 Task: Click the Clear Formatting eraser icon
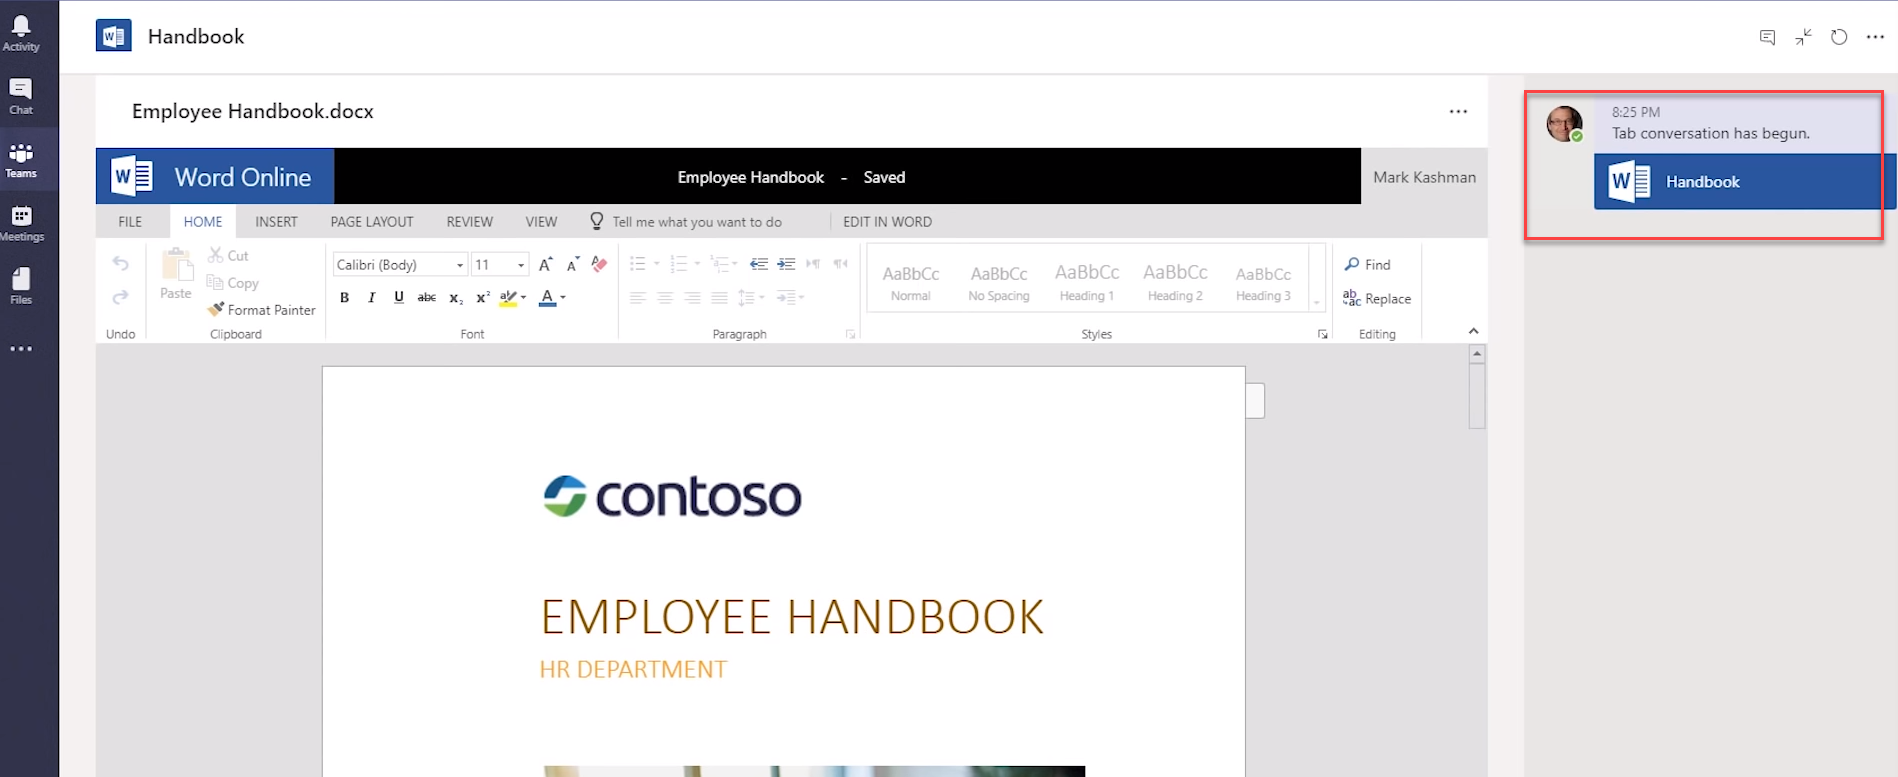tap(599, 264)
